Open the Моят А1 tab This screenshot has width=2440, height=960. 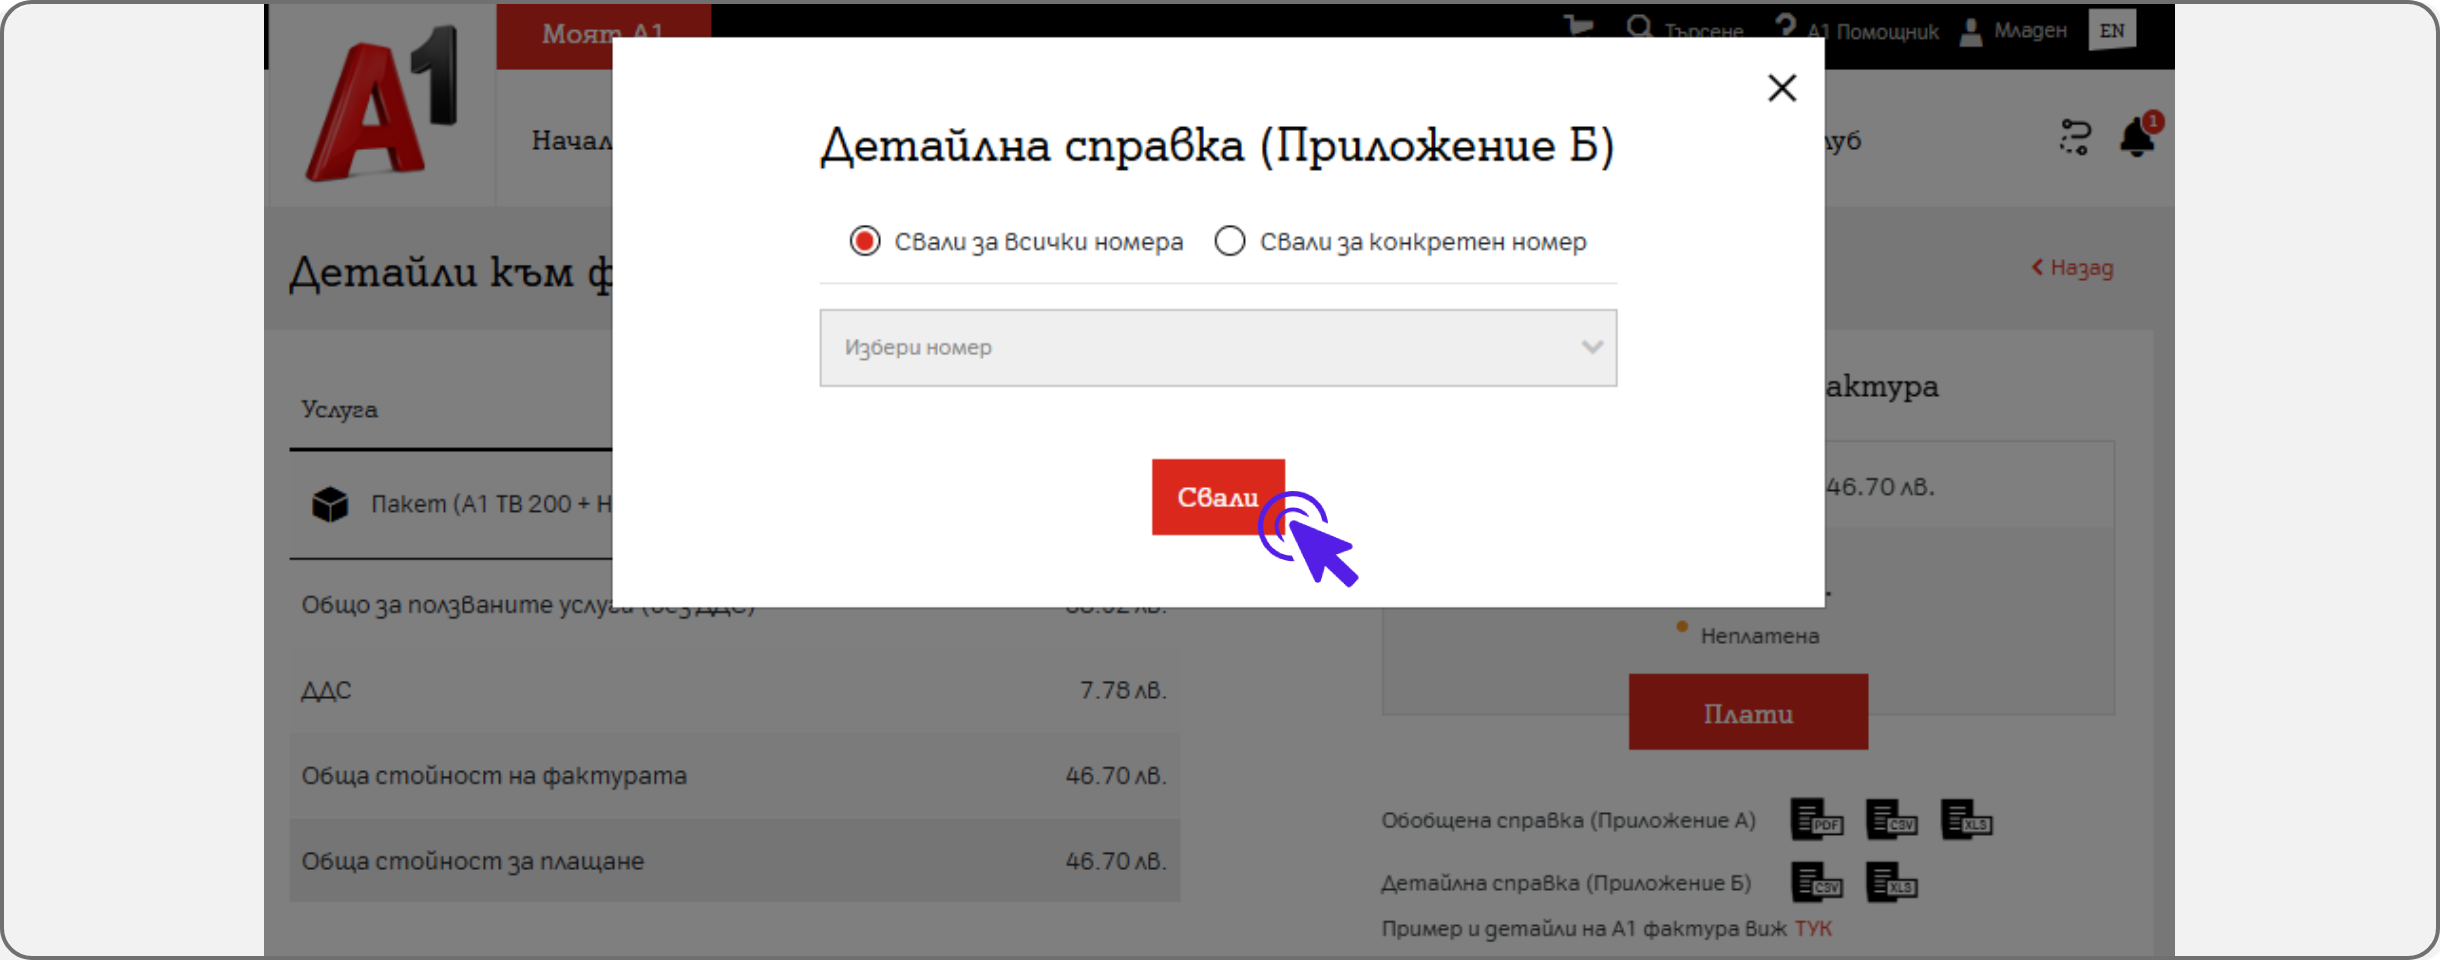[603, 34]
